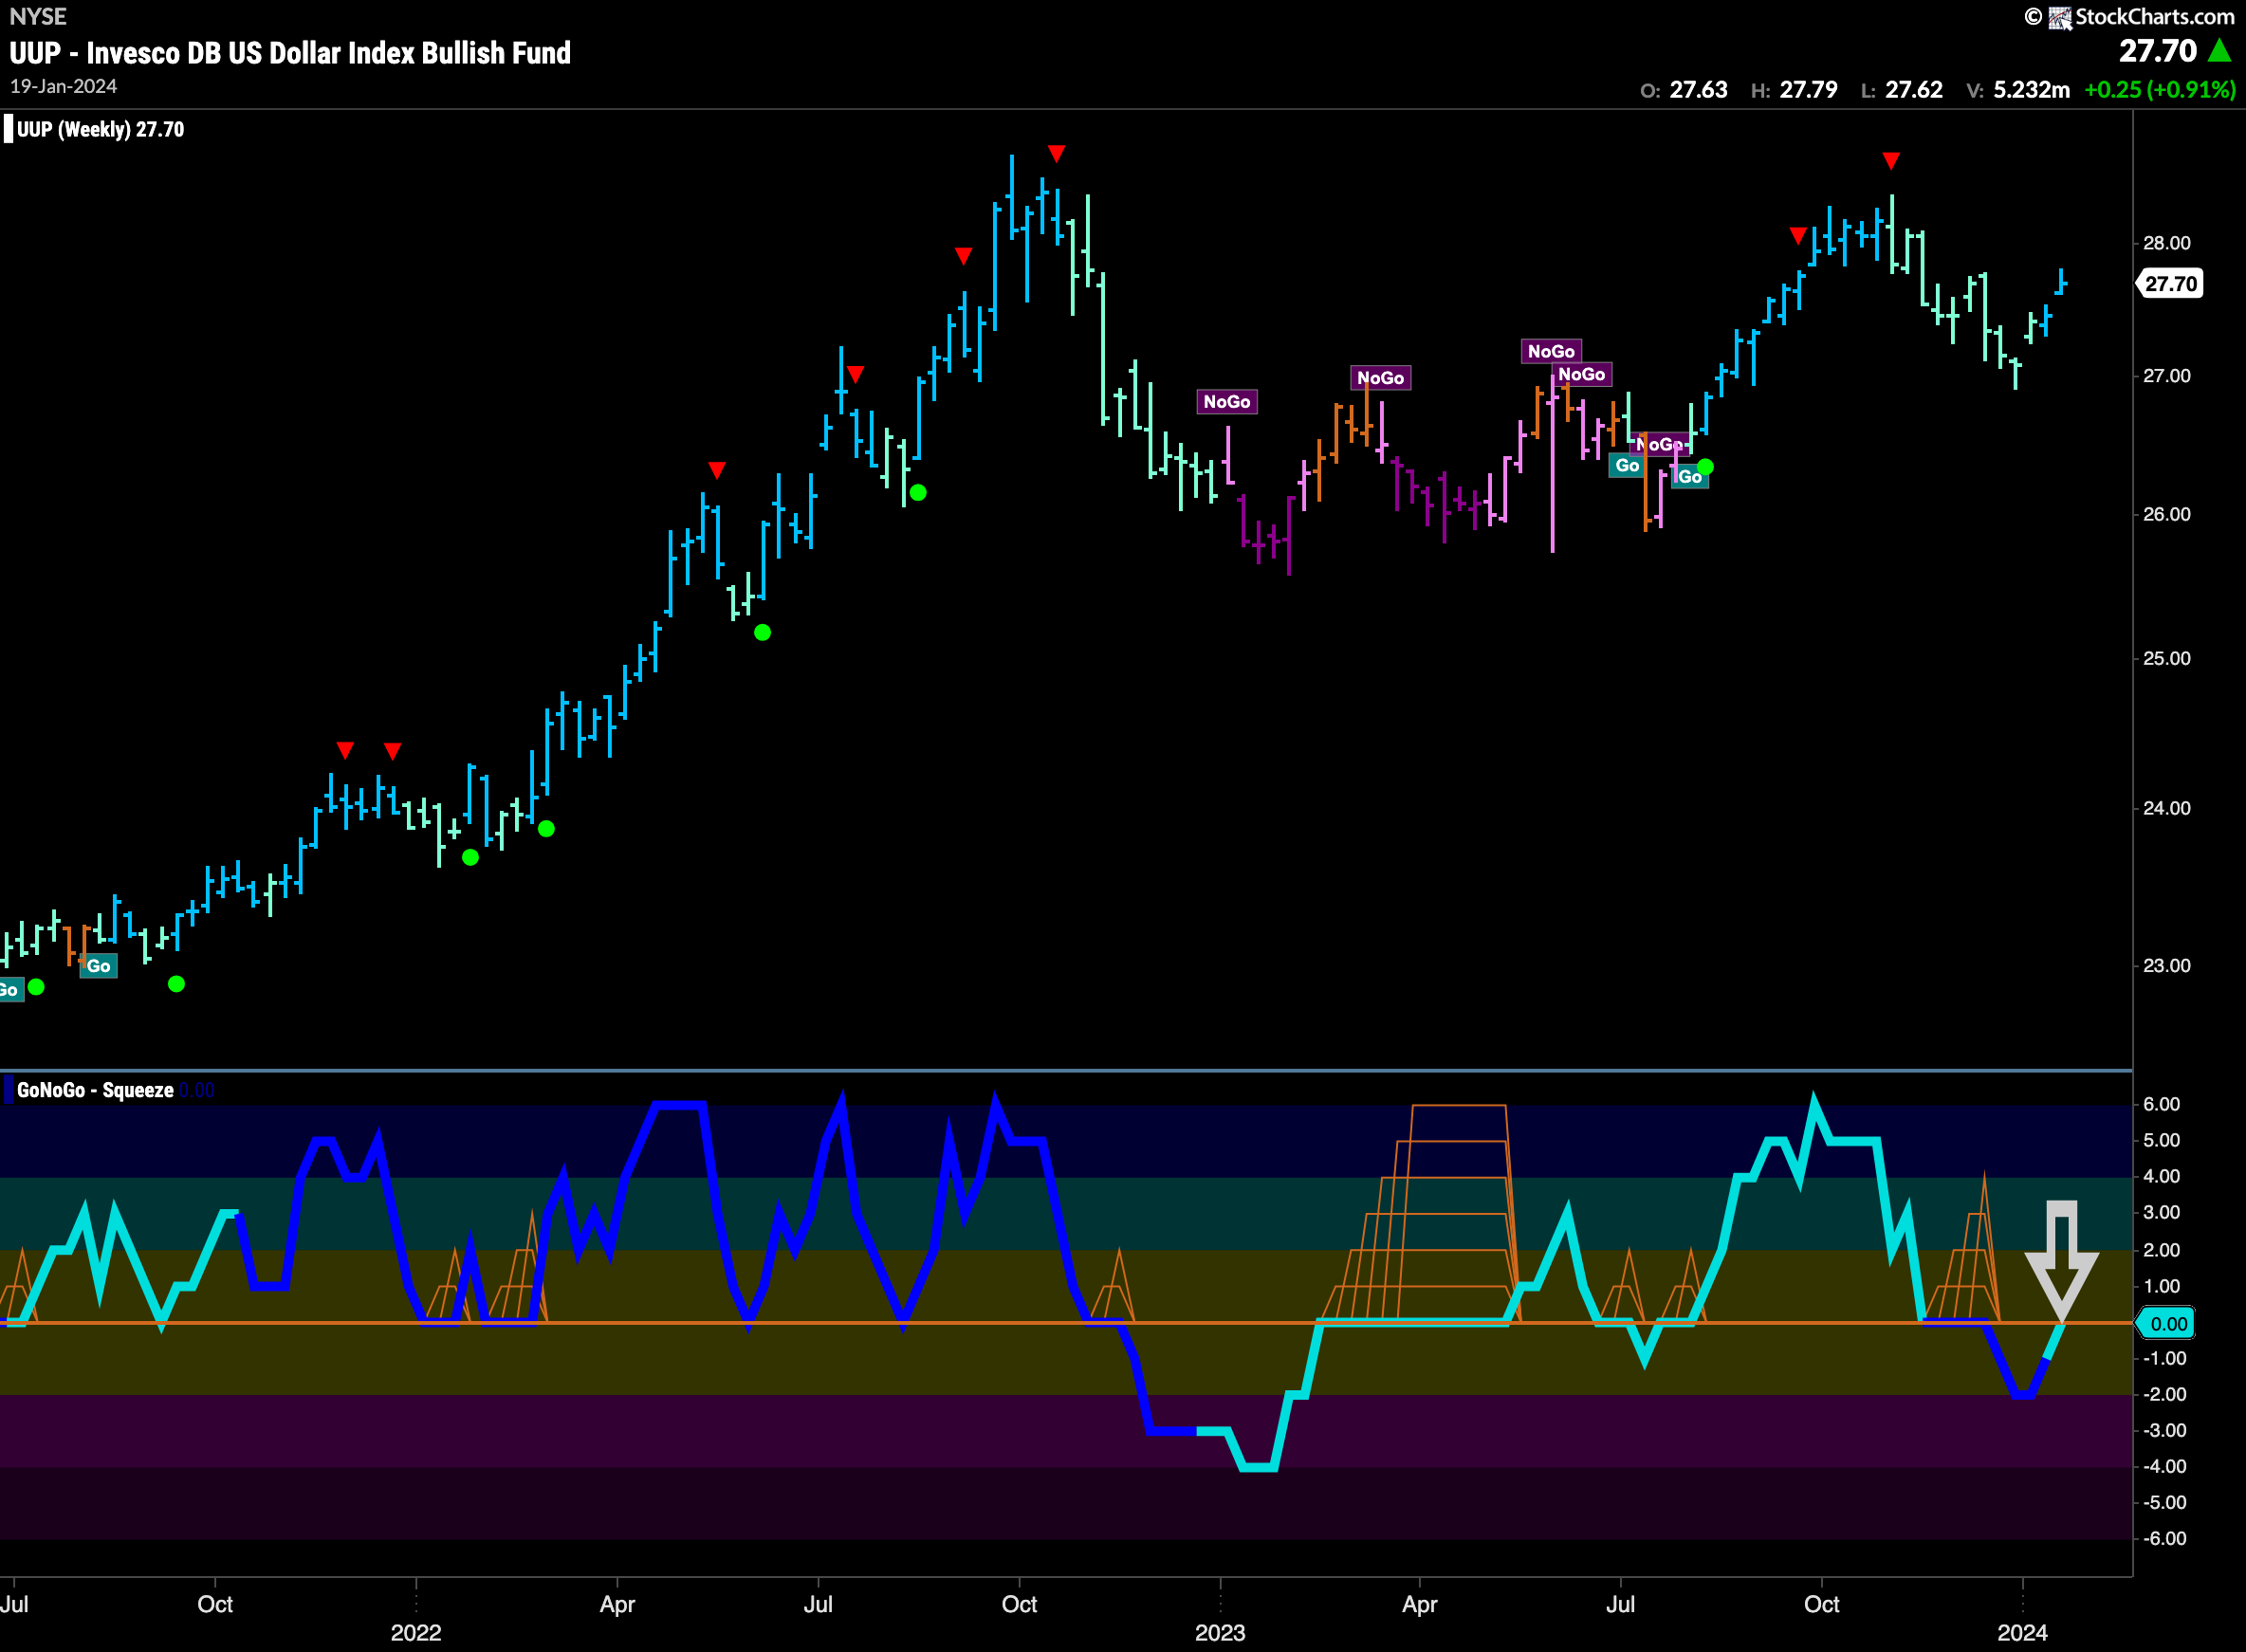Viewport: 2246px width, 1652px height.
Task: Click the open value O: 27.63
Action: 1683,89
